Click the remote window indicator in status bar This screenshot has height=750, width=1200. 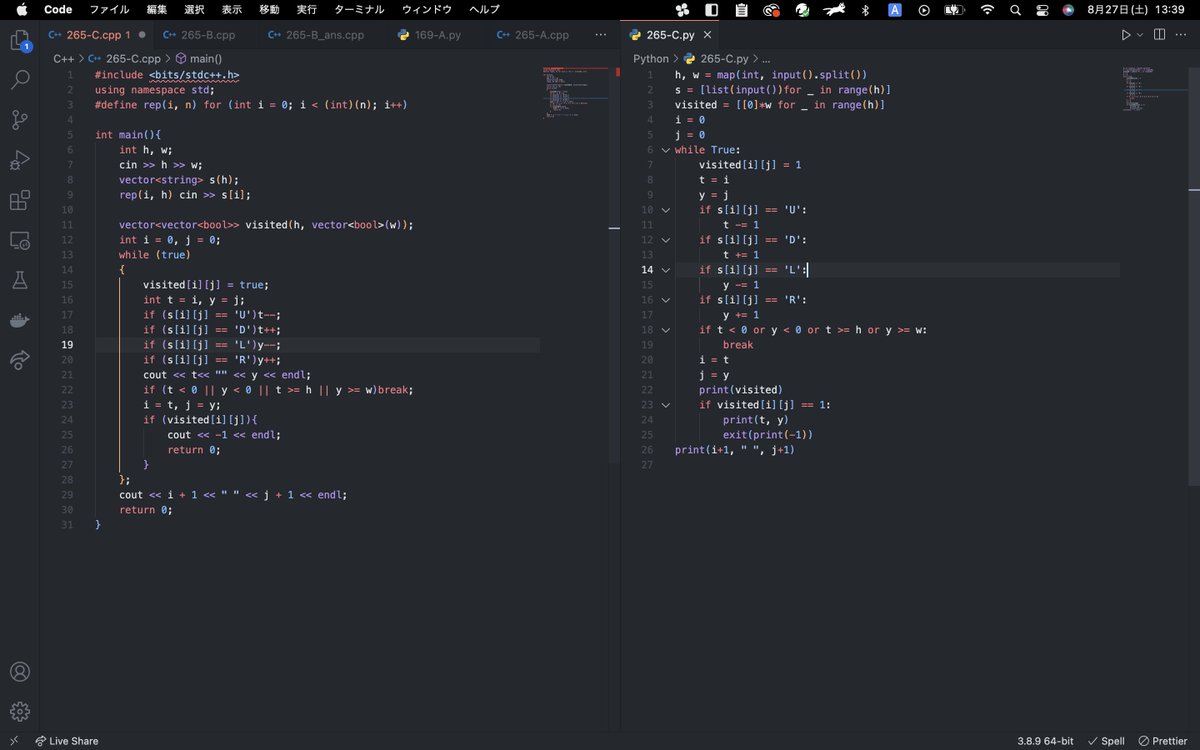[x=14, y=741]
